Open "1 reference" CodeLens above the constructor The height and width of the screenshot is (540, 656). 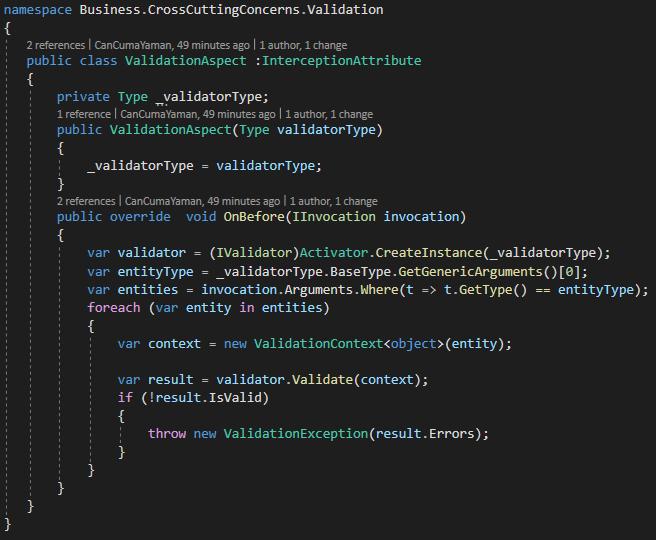[83, 115]
